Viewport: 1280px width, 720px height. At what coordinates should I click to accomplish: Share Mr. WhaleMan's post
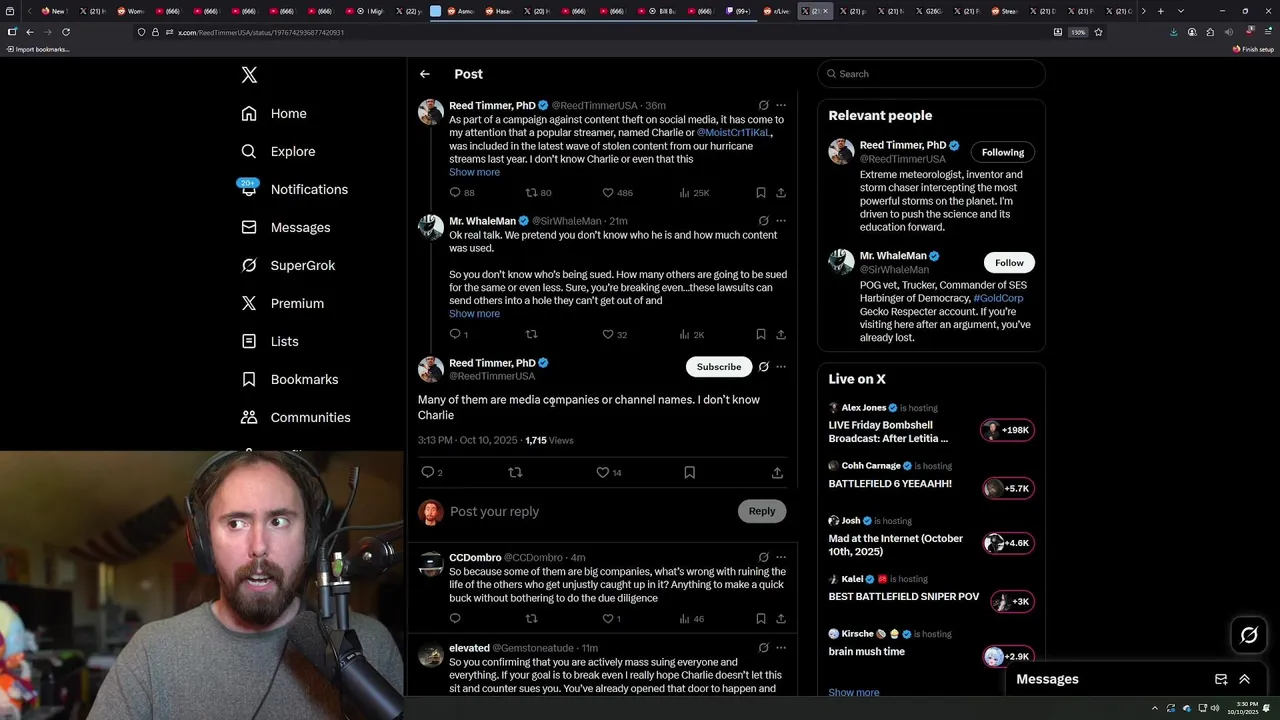tap(781, 334)
